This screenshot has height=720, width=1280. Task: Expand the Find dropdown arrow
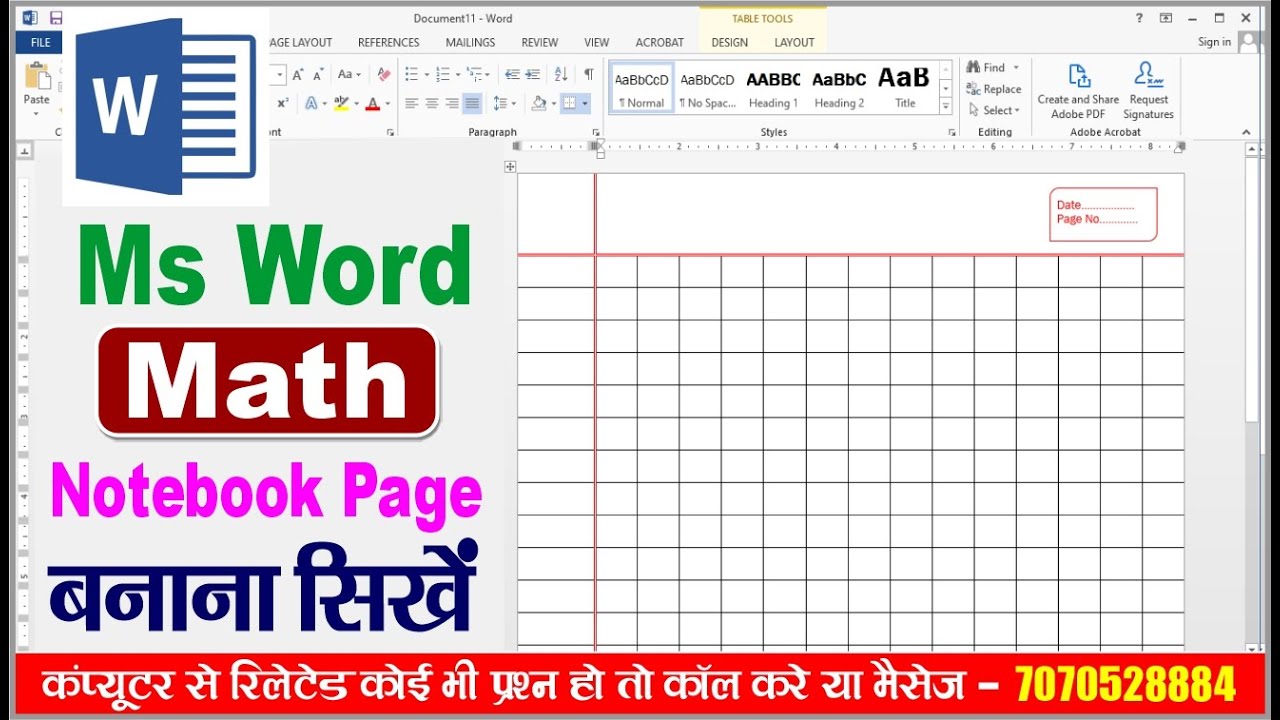point(1016,67)
